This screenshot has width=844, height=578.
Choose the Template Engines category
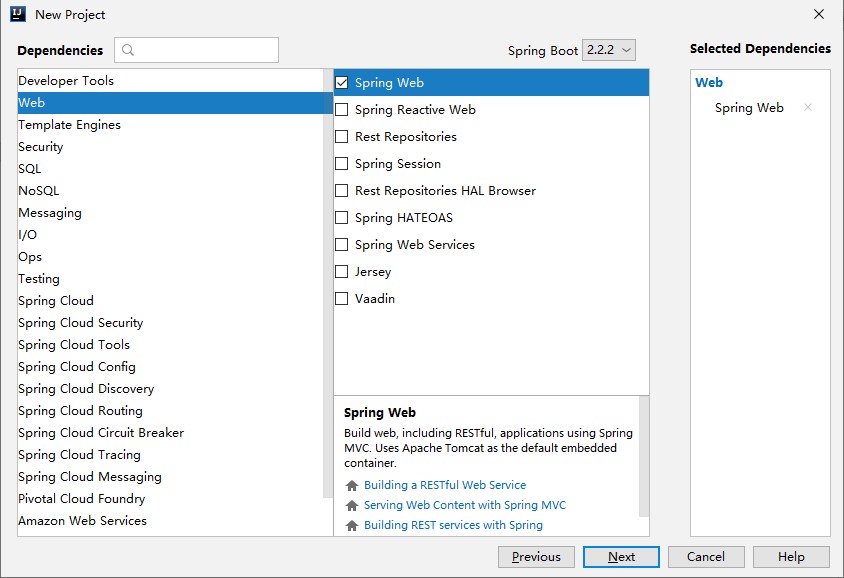170,125
